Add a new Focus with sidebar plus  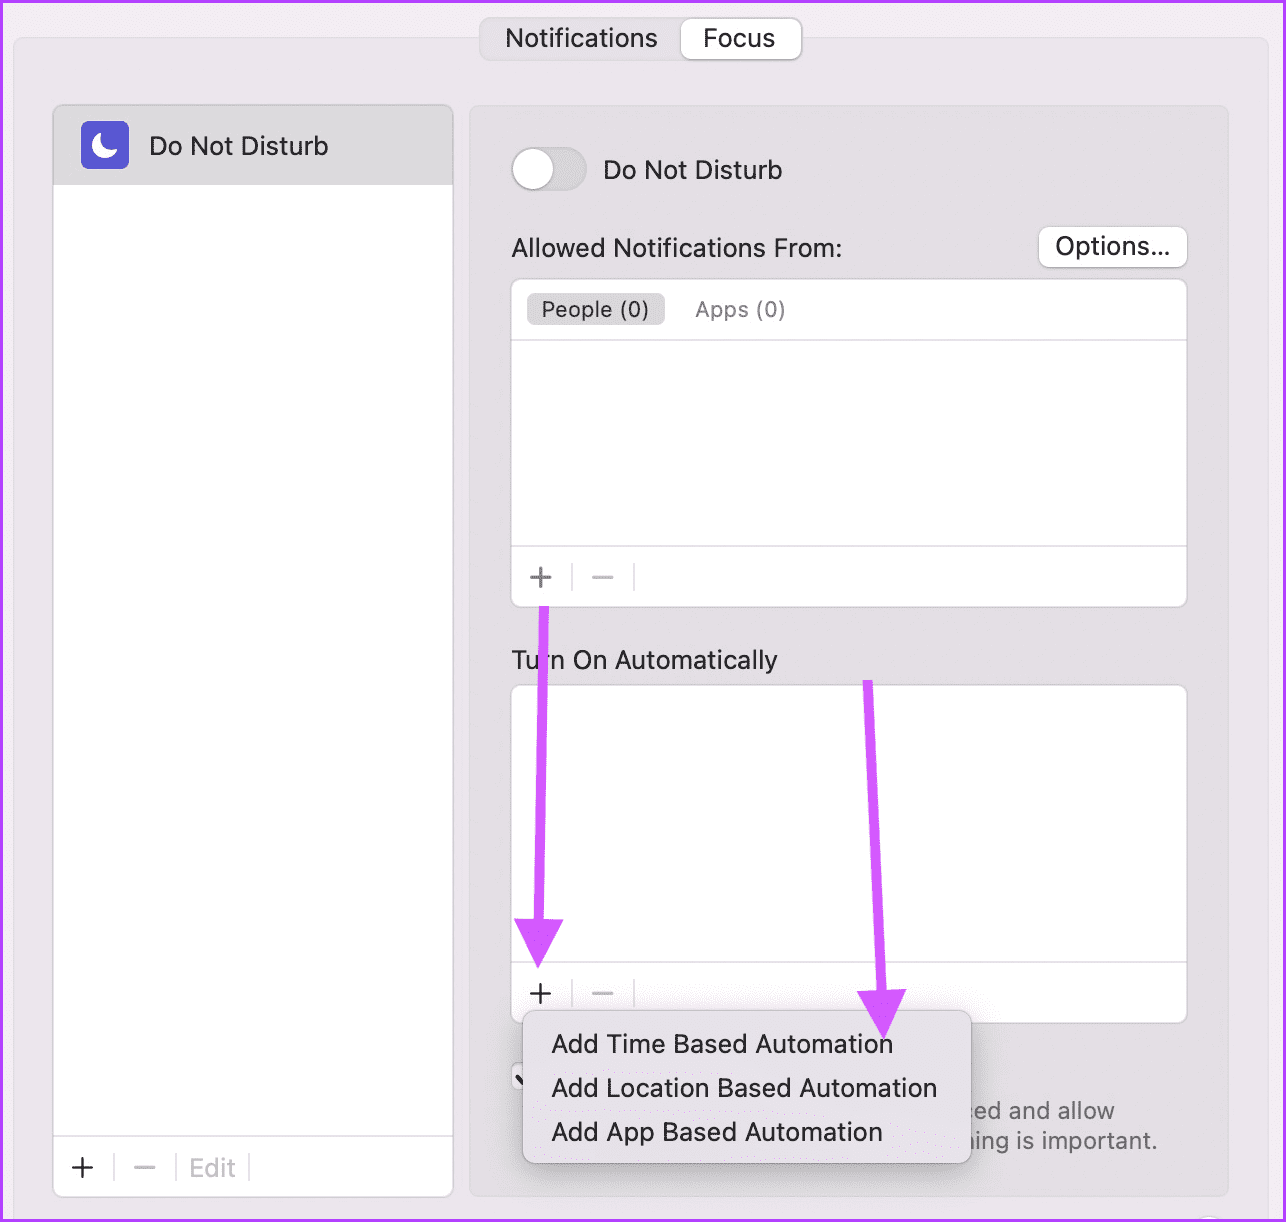(83, 1167)
